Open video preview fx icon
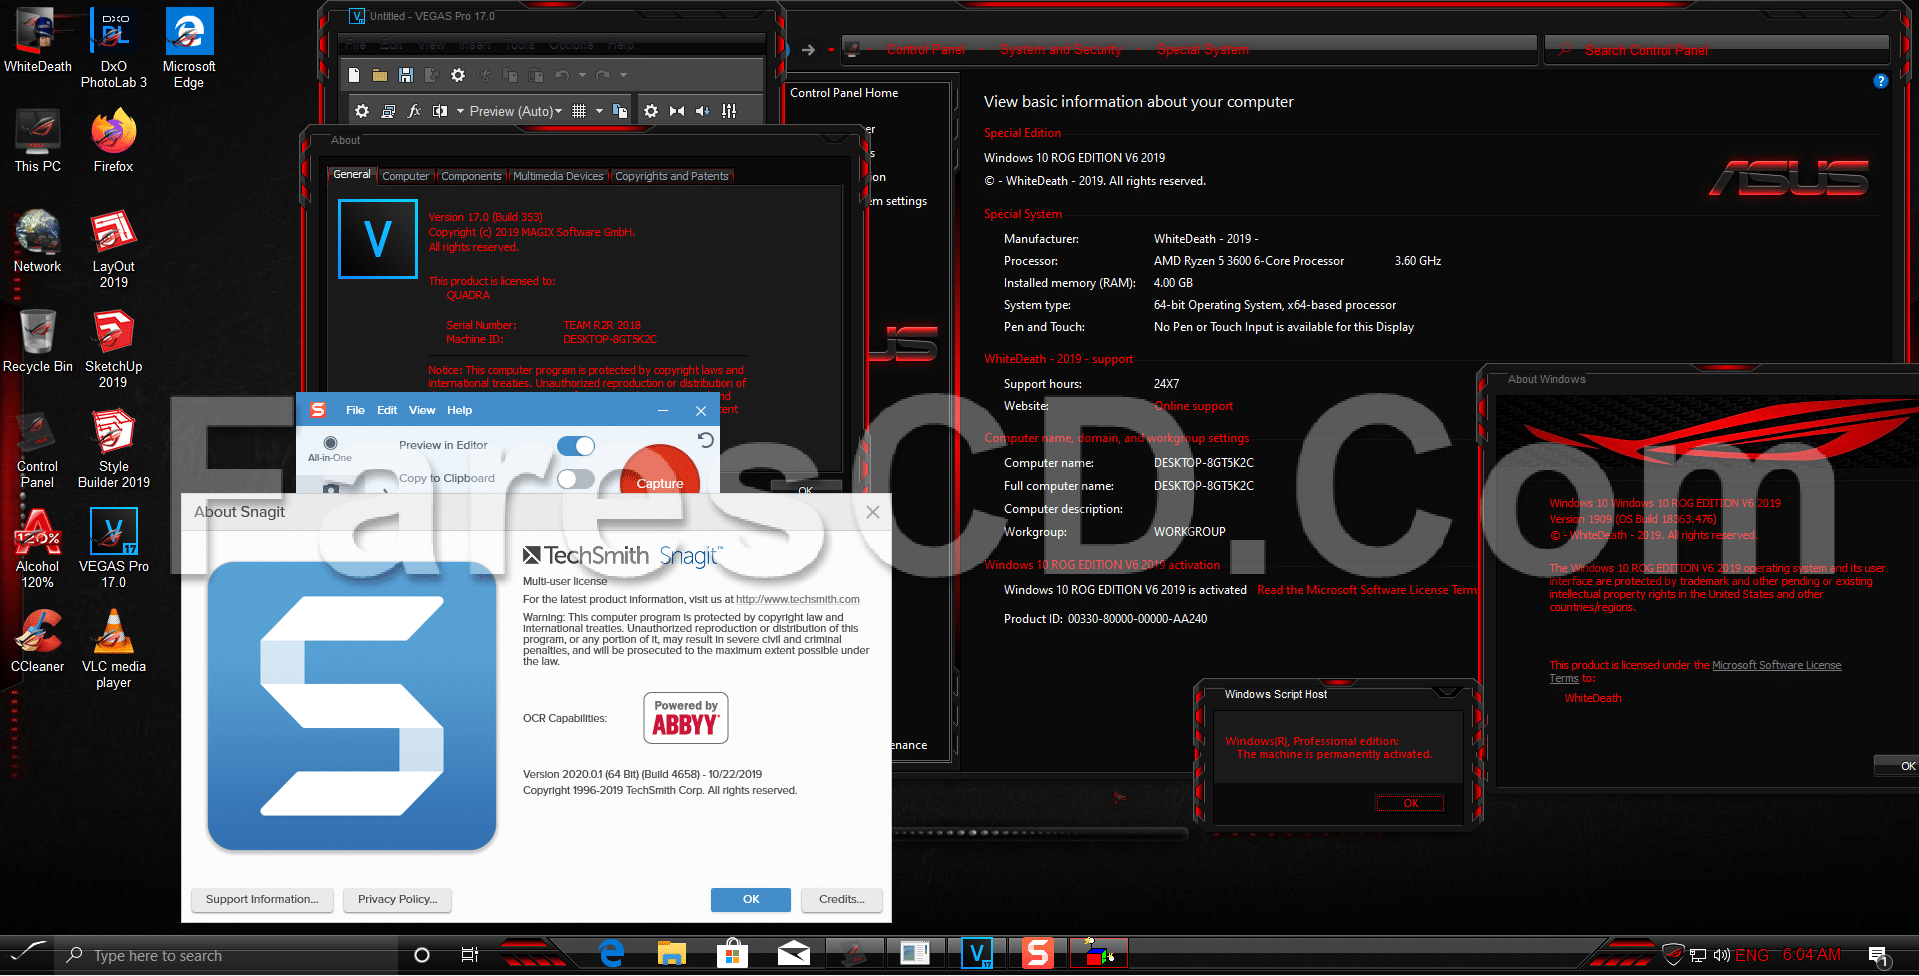 (414, 111)
